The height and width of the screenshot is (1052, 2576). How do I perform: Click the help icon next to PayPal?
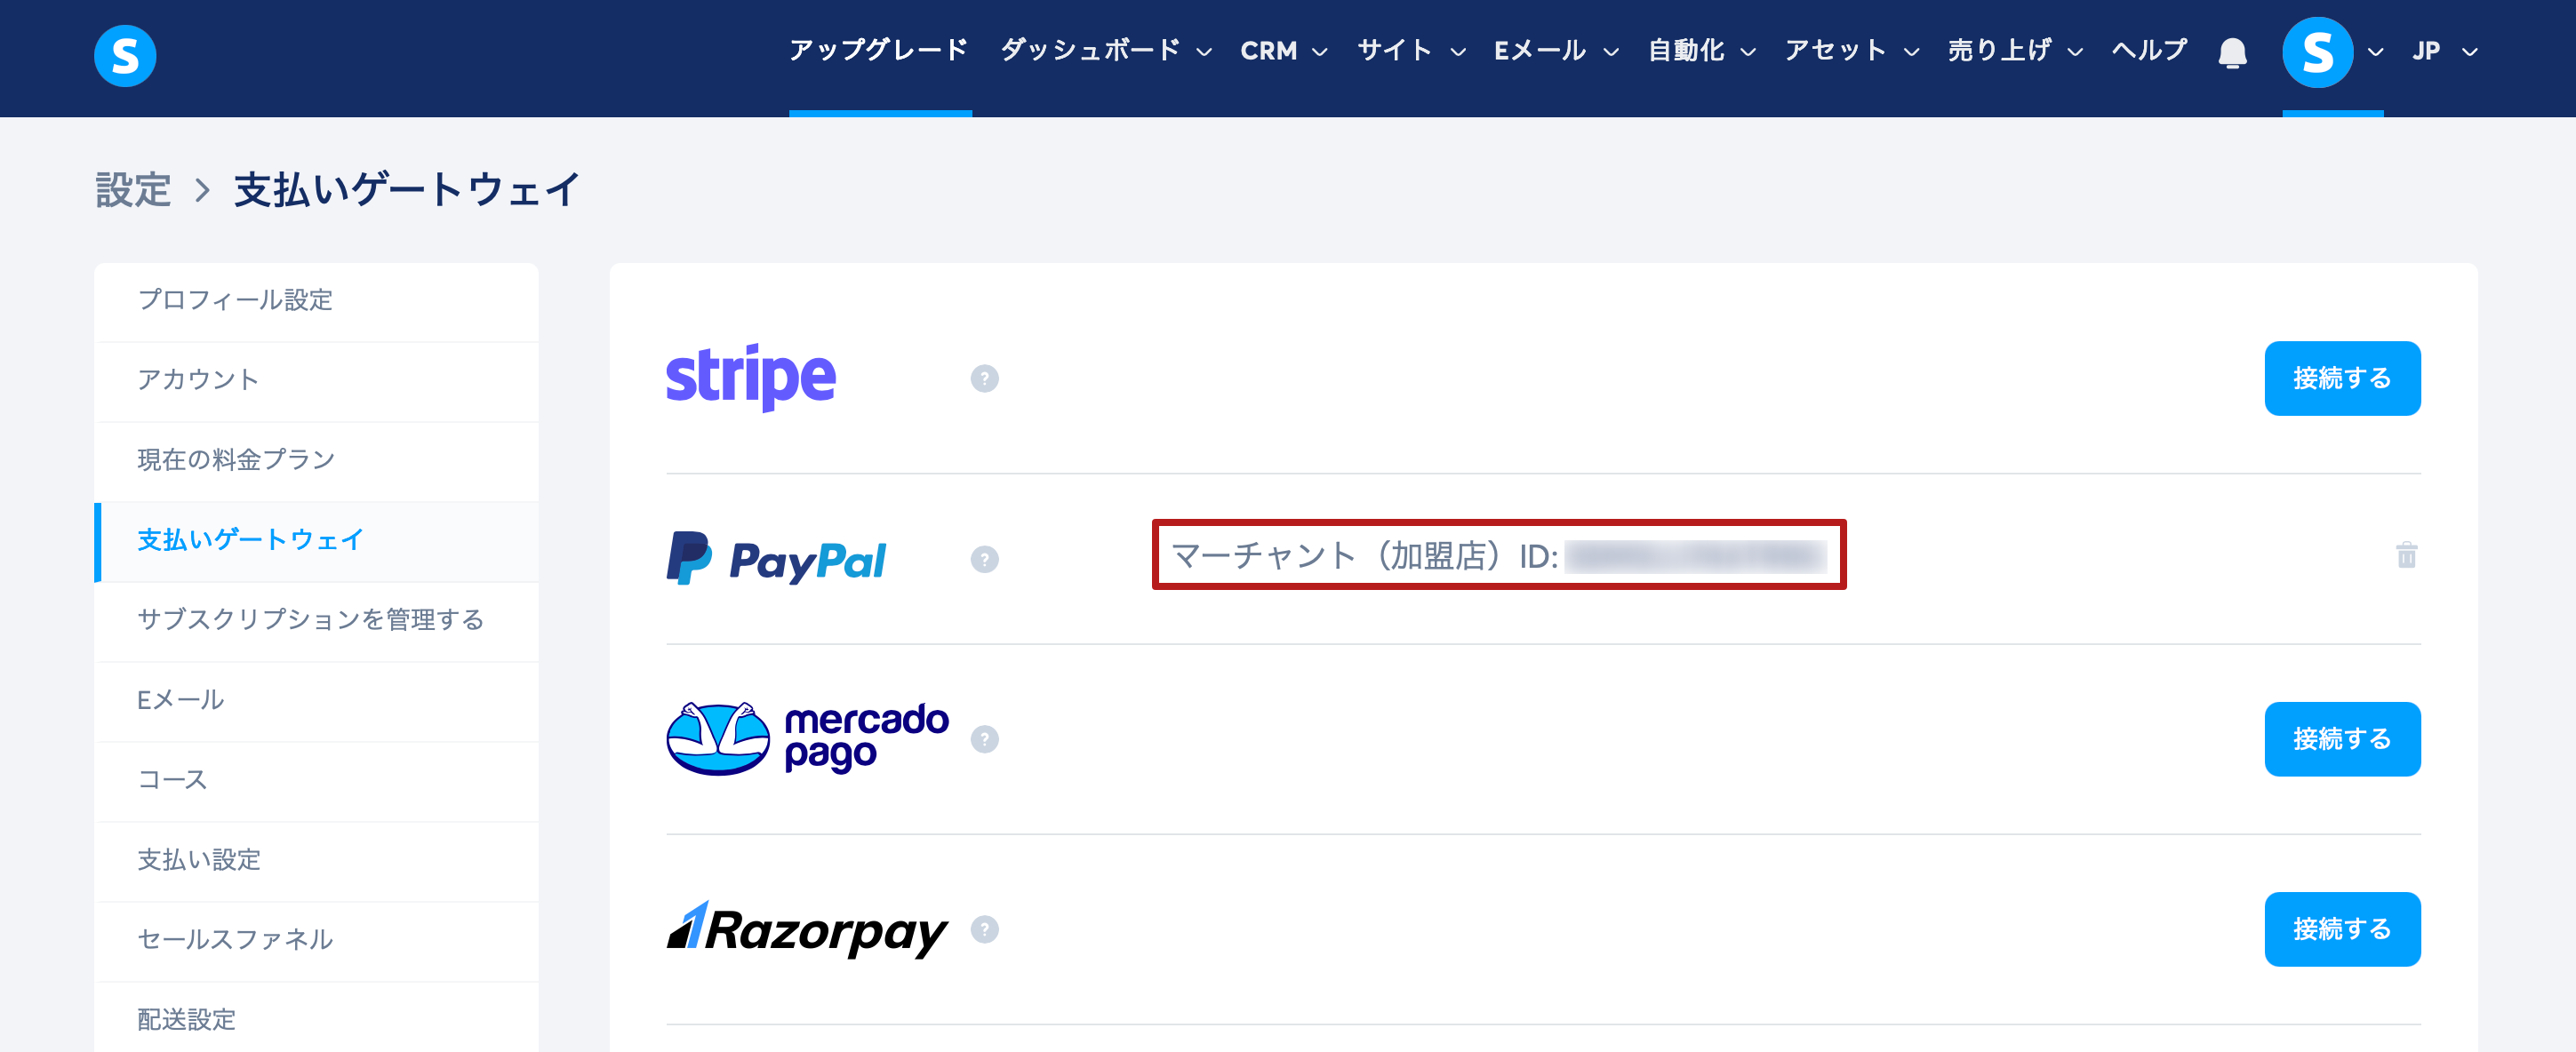(x=984, y=559)
